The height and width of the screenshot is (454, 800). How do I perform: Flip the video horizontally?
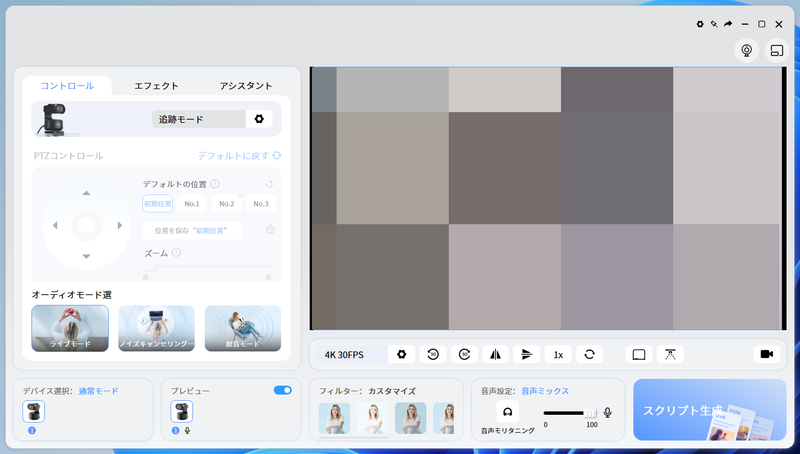pos(495,354)
